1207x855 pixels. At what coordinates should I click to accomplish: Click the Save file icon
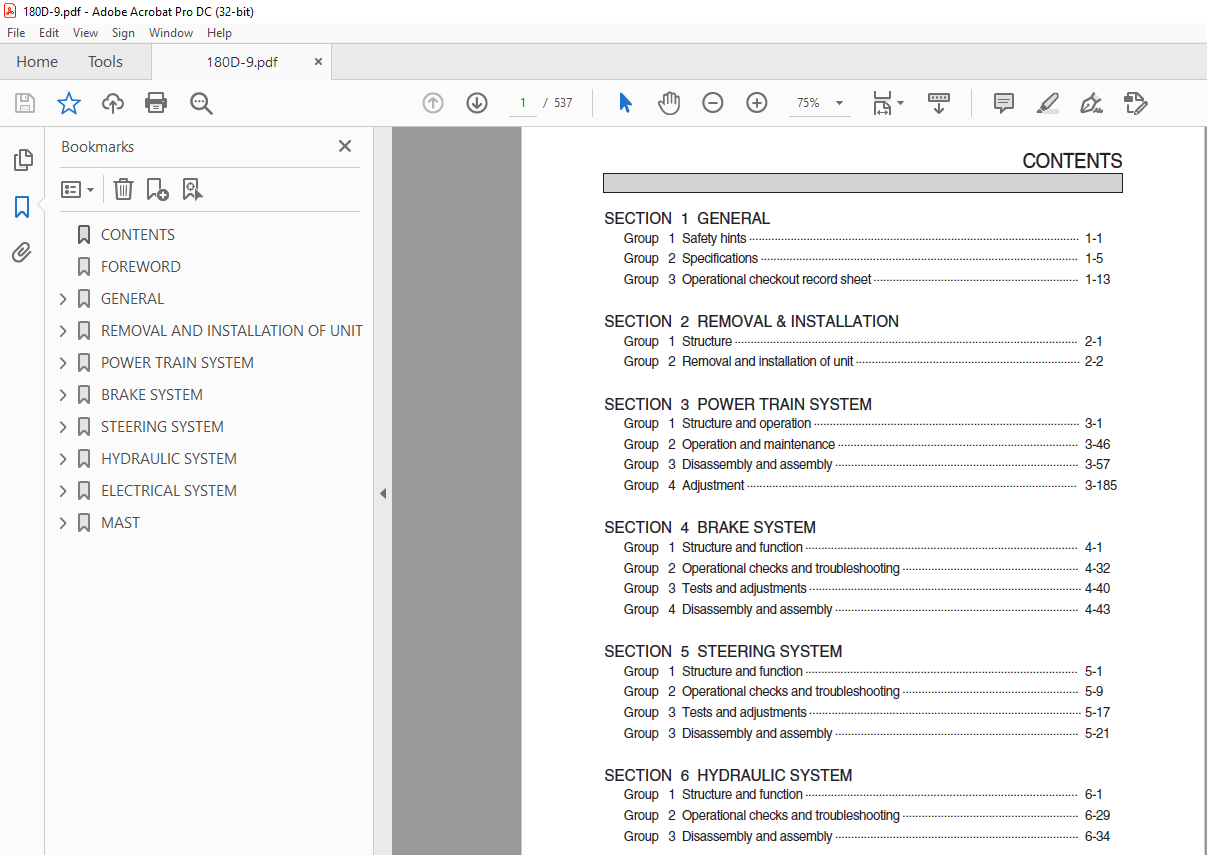point(25,103)
